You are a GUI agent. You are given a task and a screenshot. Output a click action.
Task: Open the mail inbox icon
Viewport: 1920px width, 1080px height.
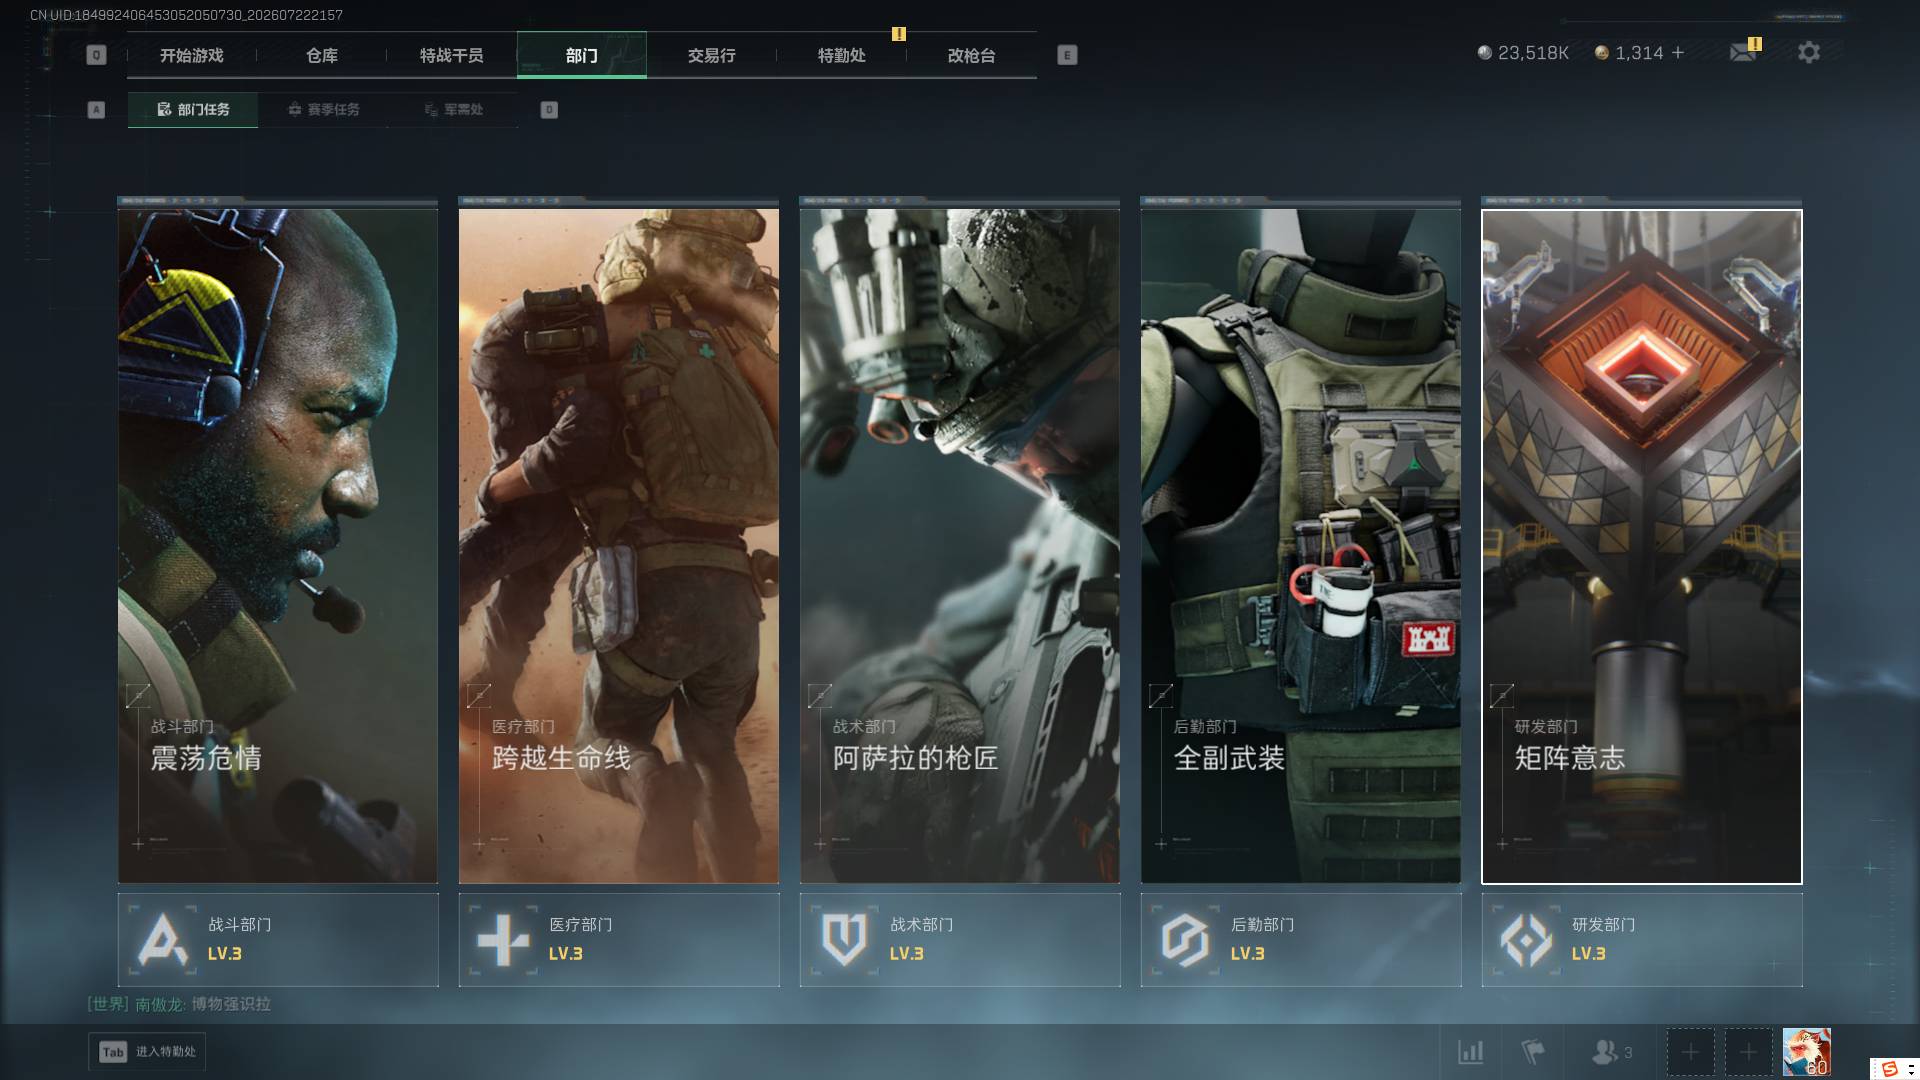pos(1744,52)
